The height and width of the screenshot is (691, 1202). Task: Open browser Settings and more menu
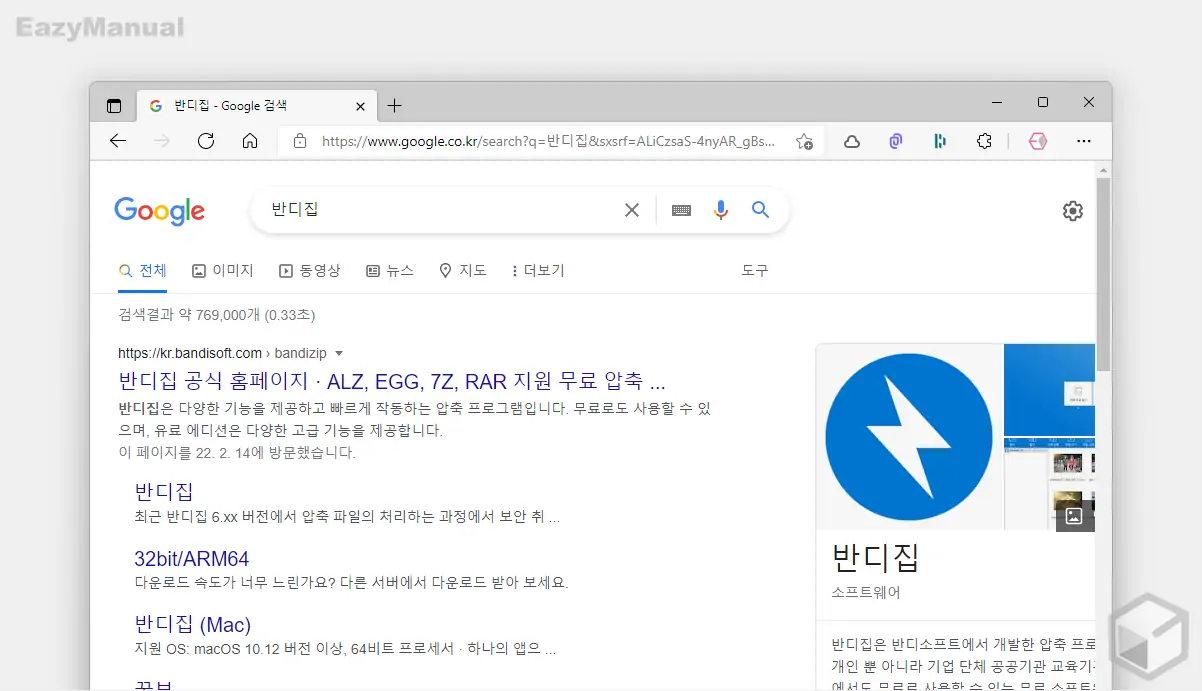[x=1084, y=142]
